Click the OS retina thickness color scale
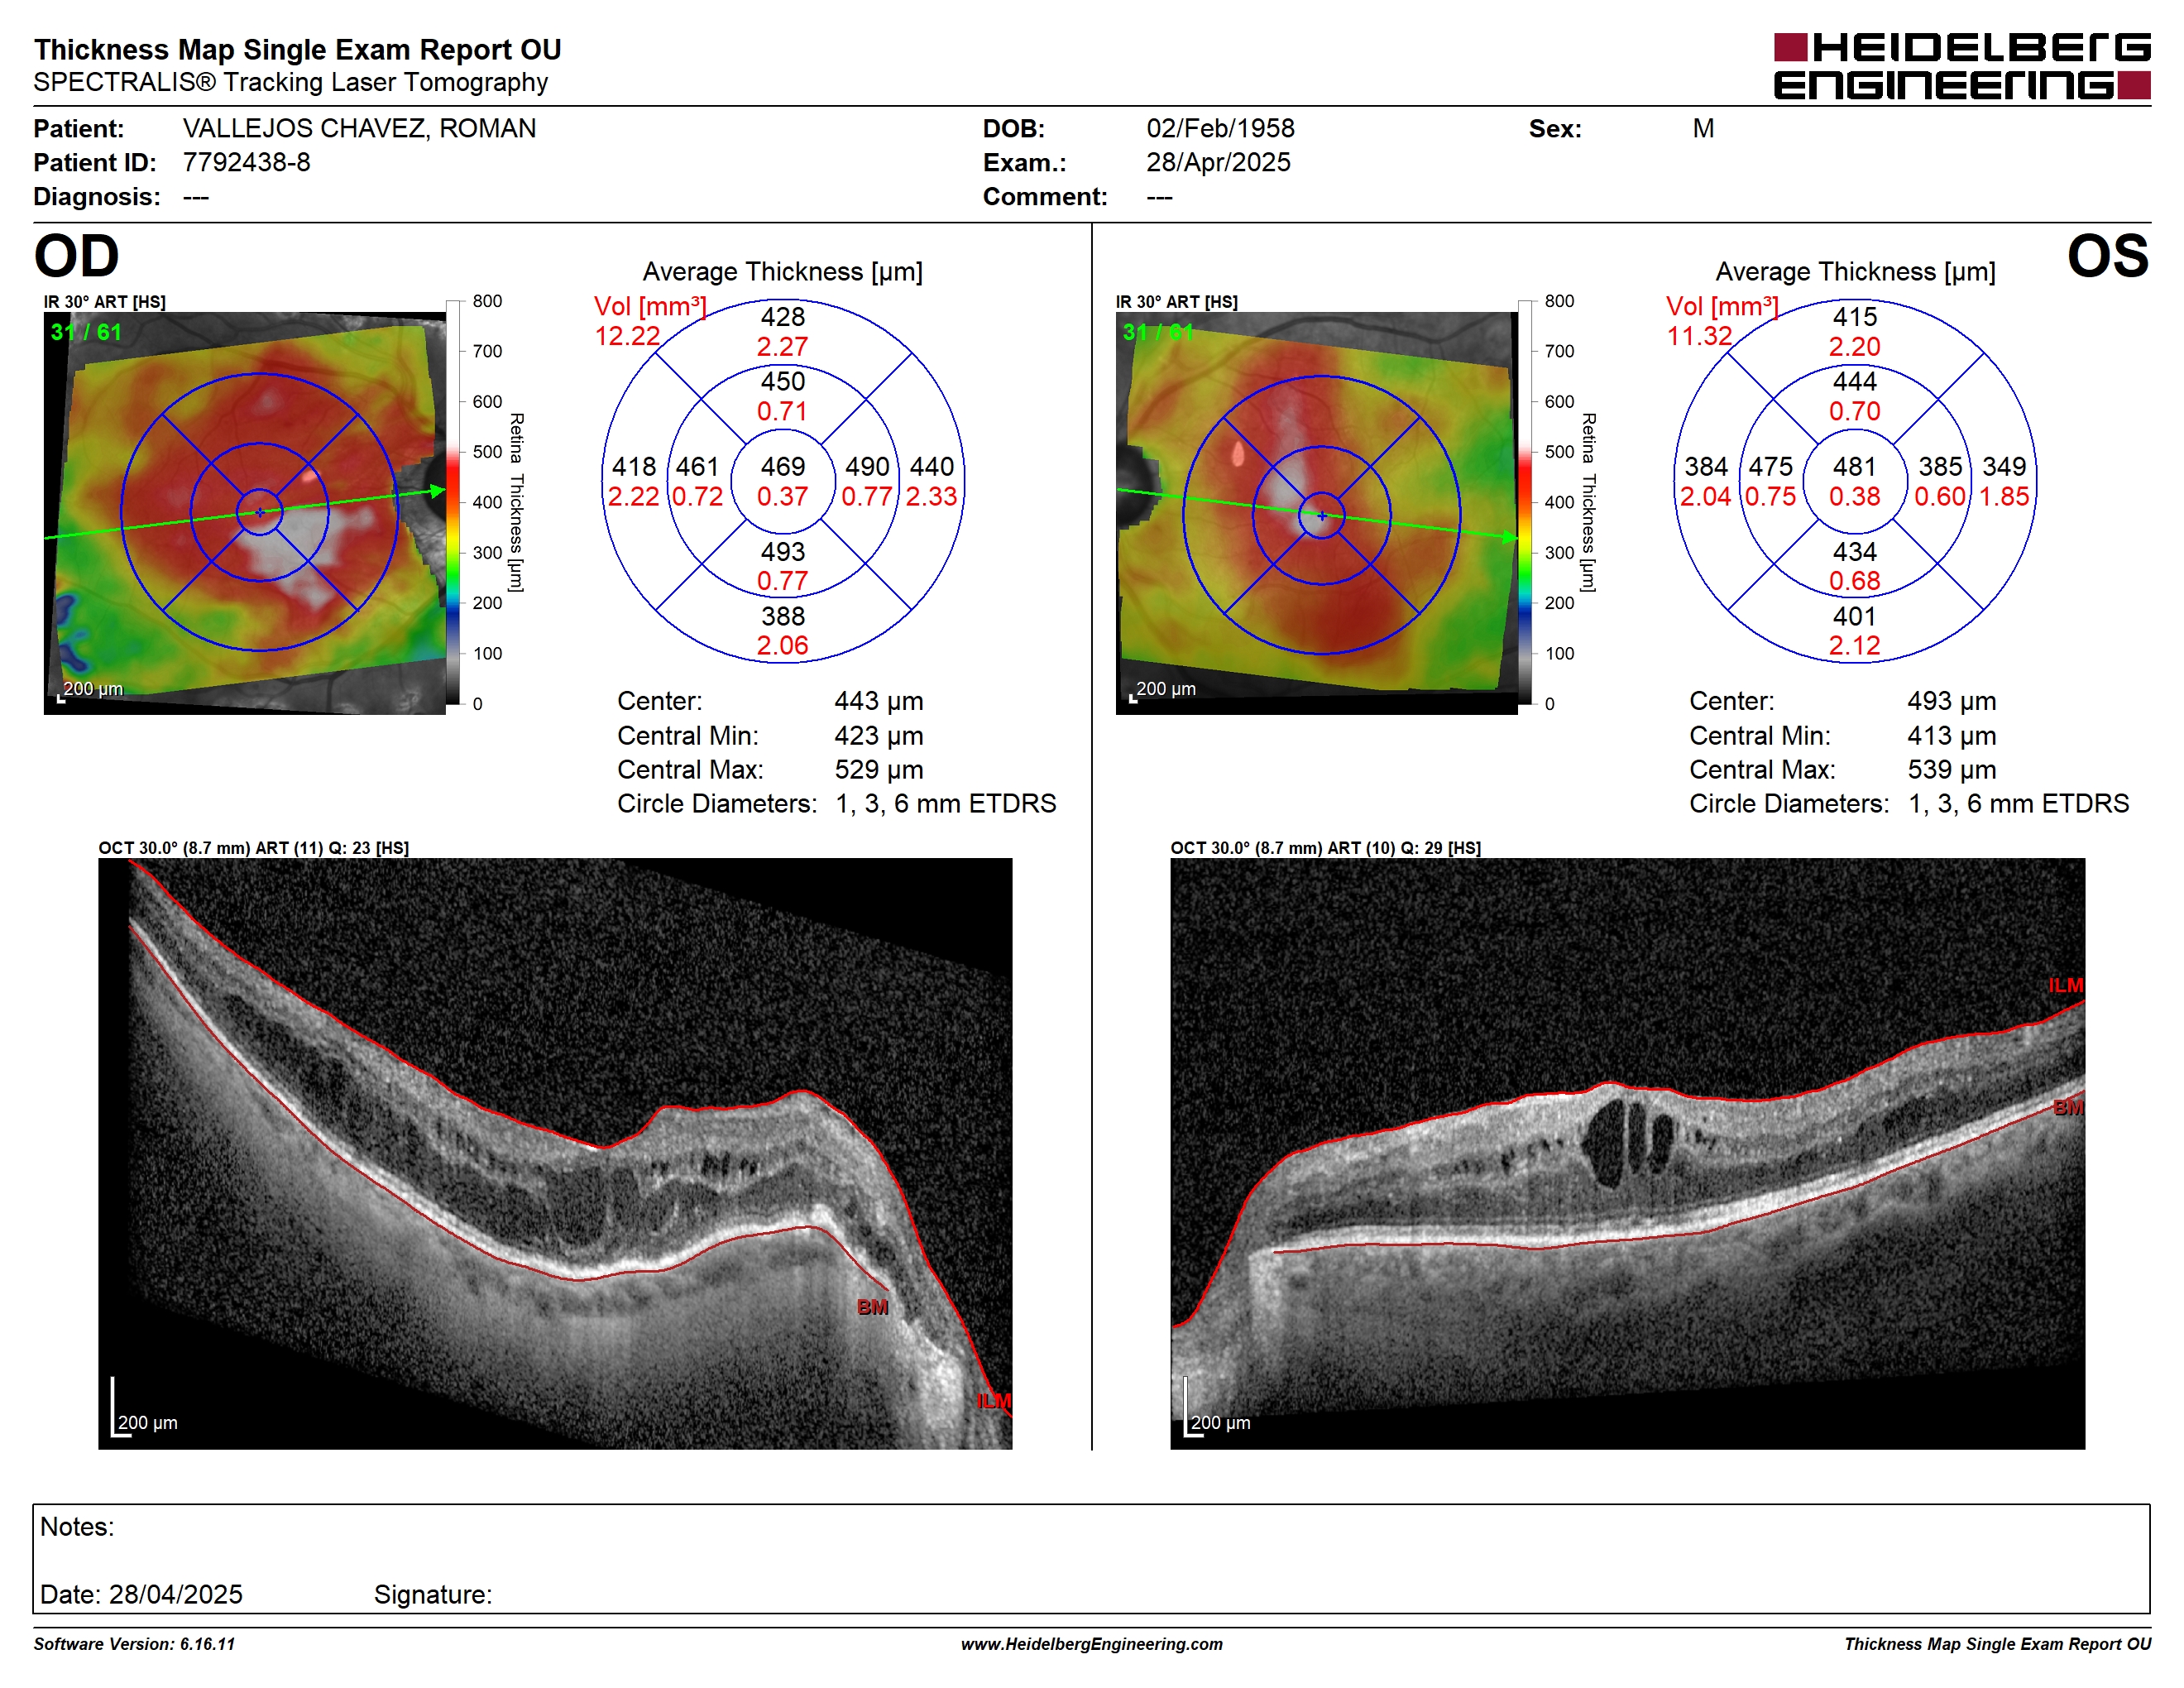Image resolution: width=2184 pixels, height=1688 pixels. click(x=1525, y=502)
